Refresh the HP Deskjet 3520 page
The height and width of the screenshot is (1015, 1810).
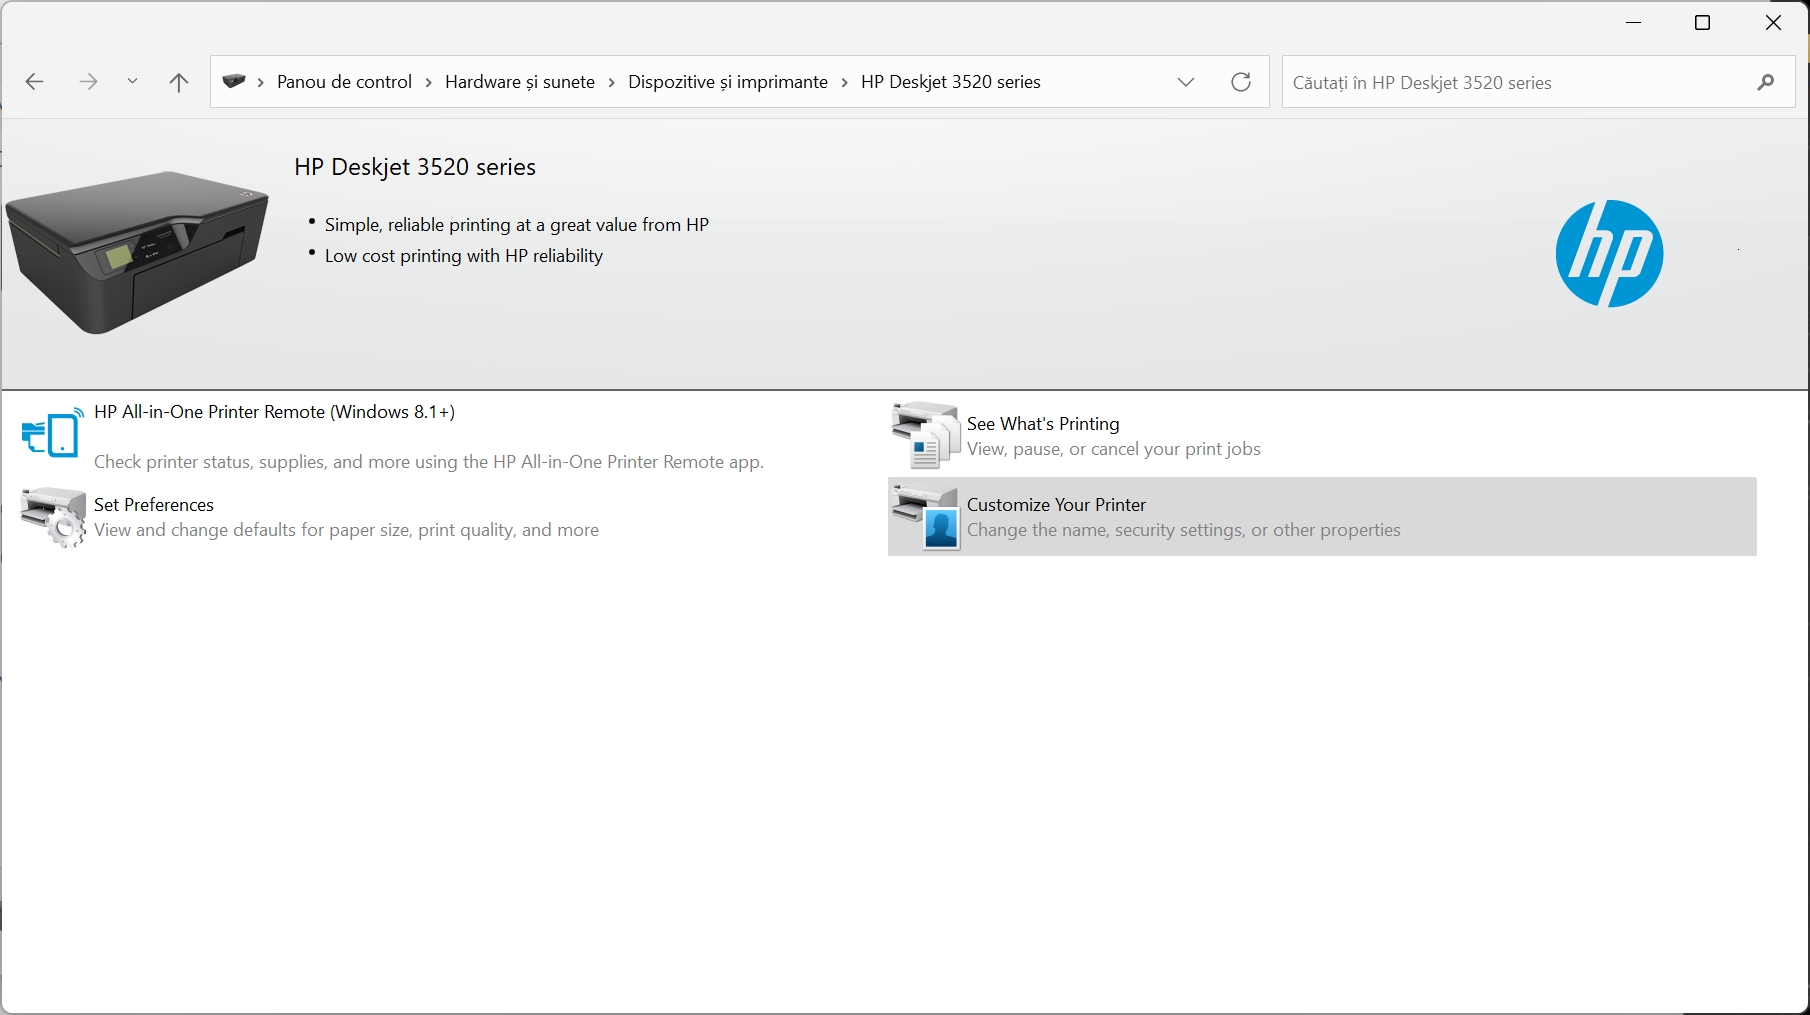point(1241,82)
